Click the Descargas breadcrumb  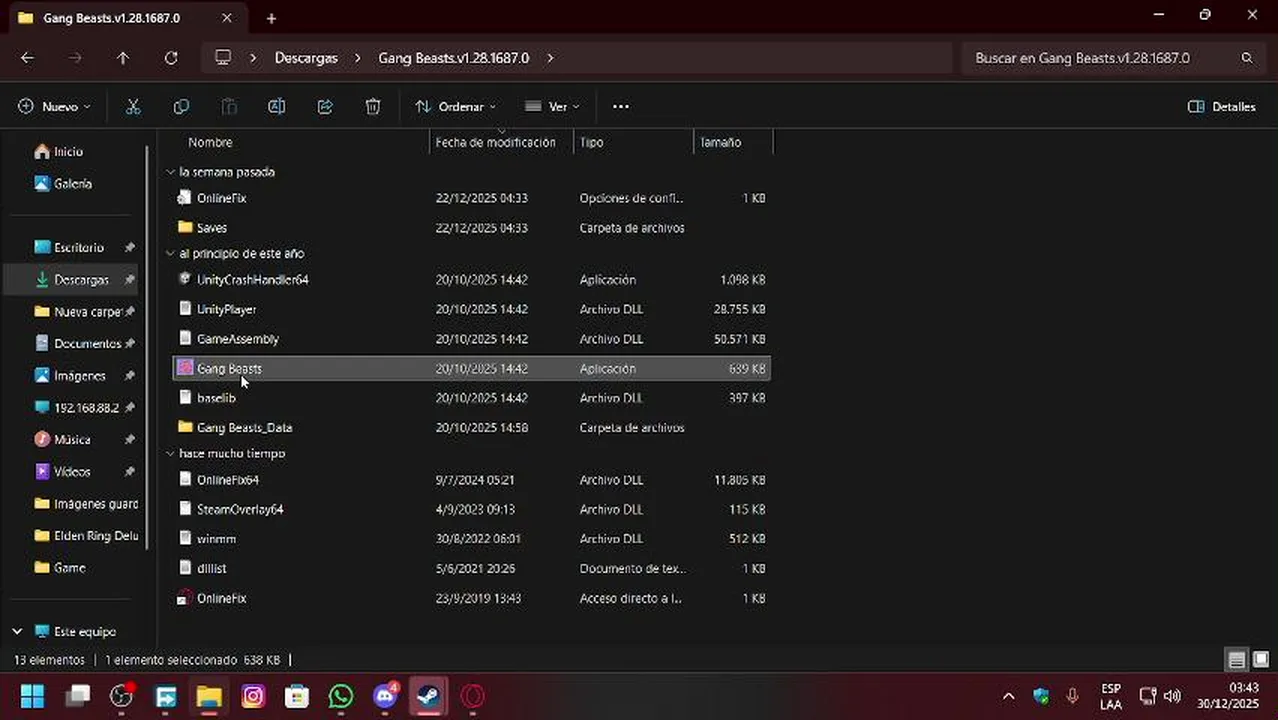[306, 58]
